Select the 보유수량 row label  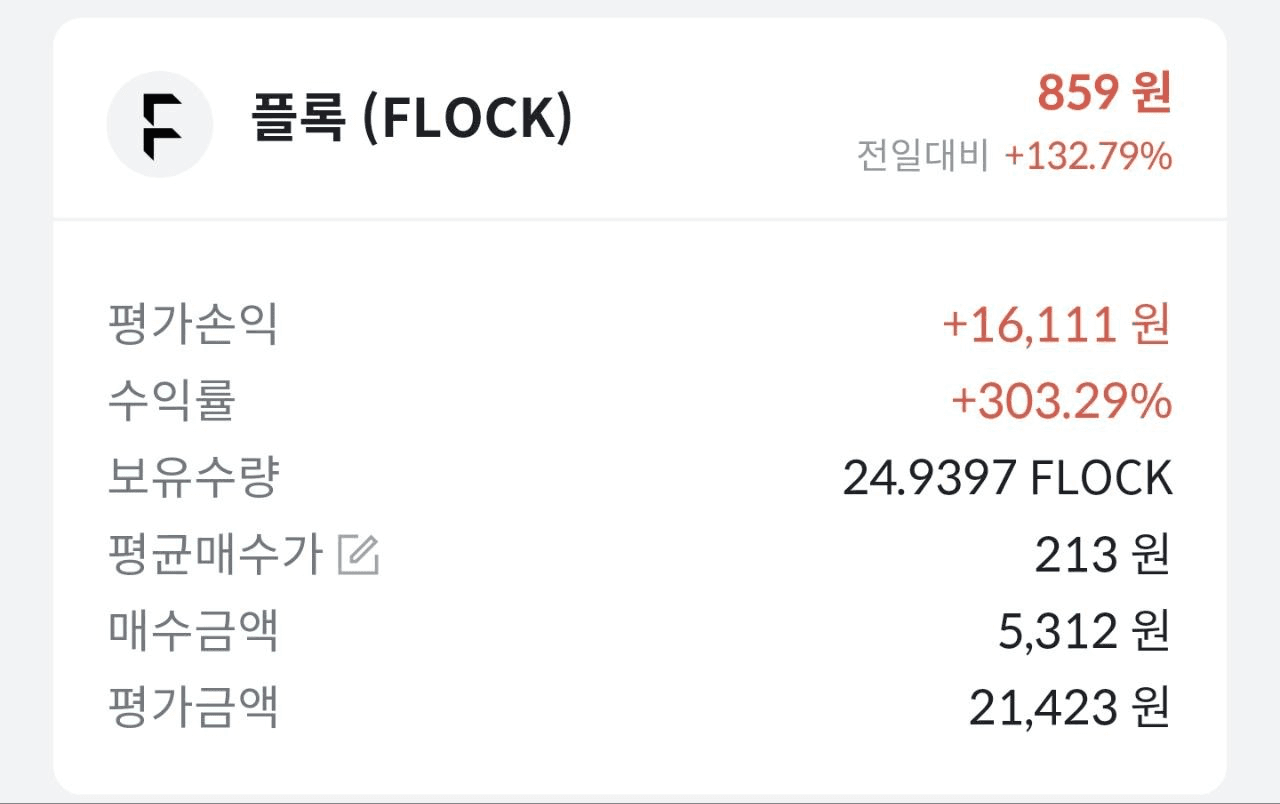pos(193,478)
